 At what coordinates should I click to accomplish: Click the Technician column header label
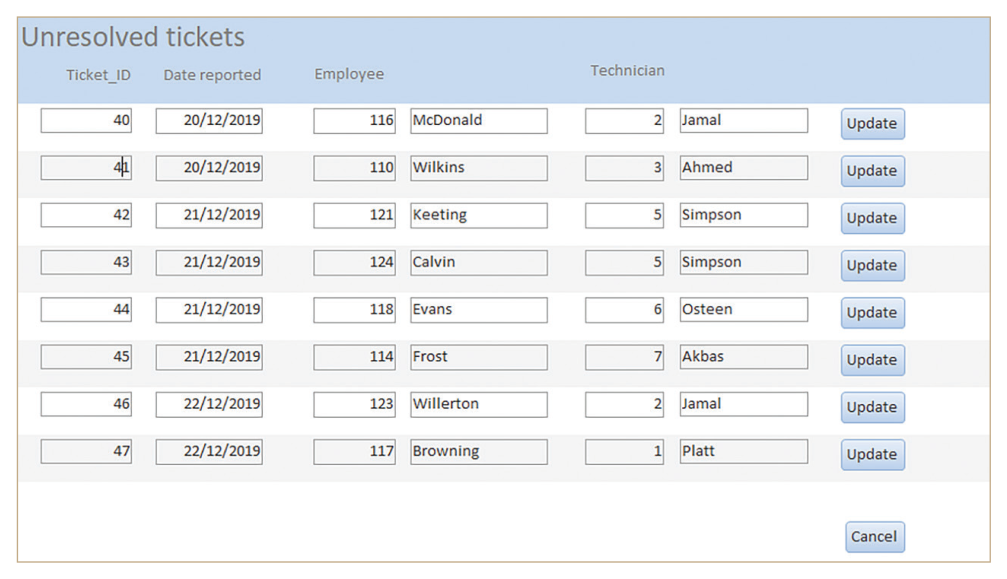point(627,71)
